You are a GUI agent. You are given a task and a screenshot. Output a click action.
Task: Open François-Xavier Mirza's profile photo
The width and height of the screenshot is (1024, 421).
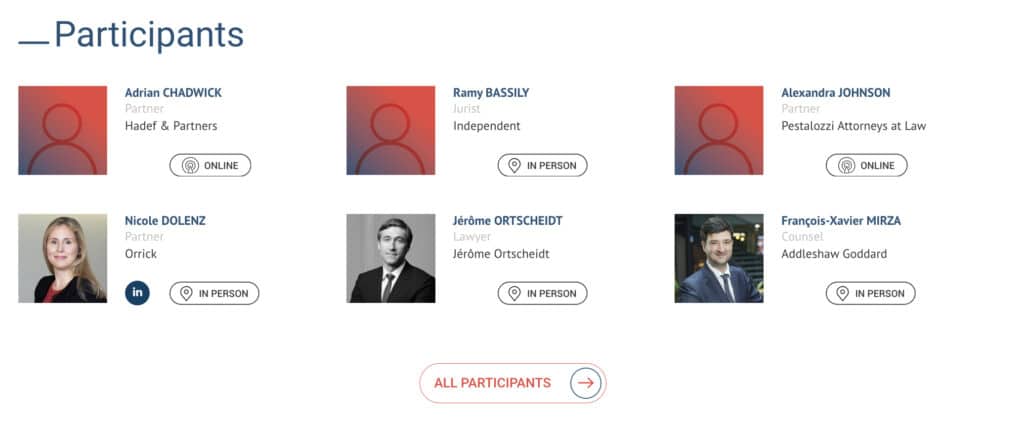tap(718, 258)
